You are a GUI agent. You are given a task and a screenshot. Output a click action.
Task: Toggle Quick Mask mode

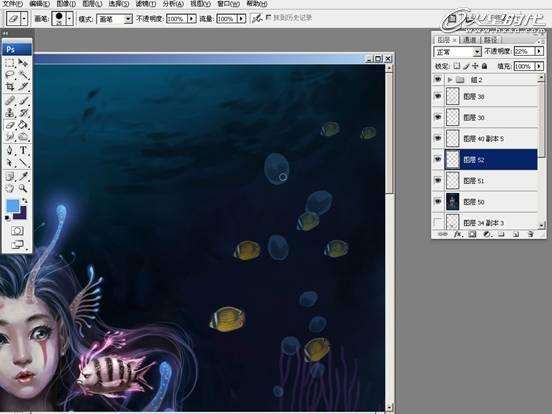[17, 231]
